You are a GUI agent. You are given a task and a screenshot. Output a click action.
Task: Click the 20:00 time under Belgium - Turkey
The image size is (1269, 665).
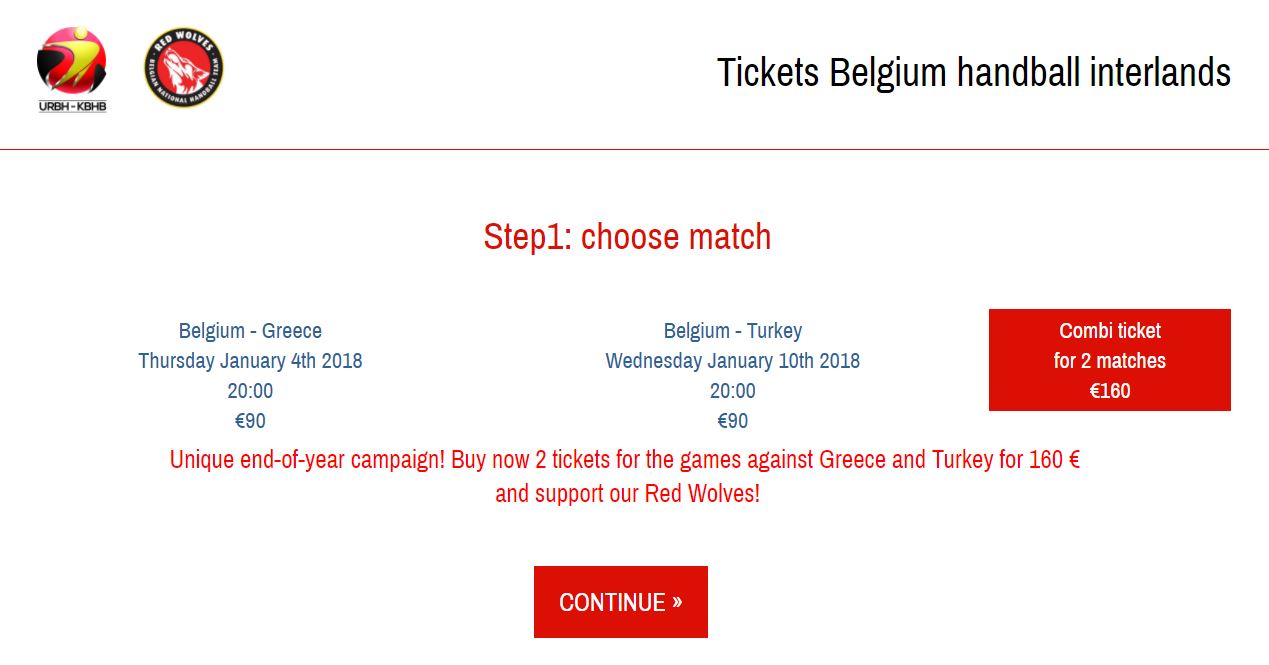[x=733, y=390]
